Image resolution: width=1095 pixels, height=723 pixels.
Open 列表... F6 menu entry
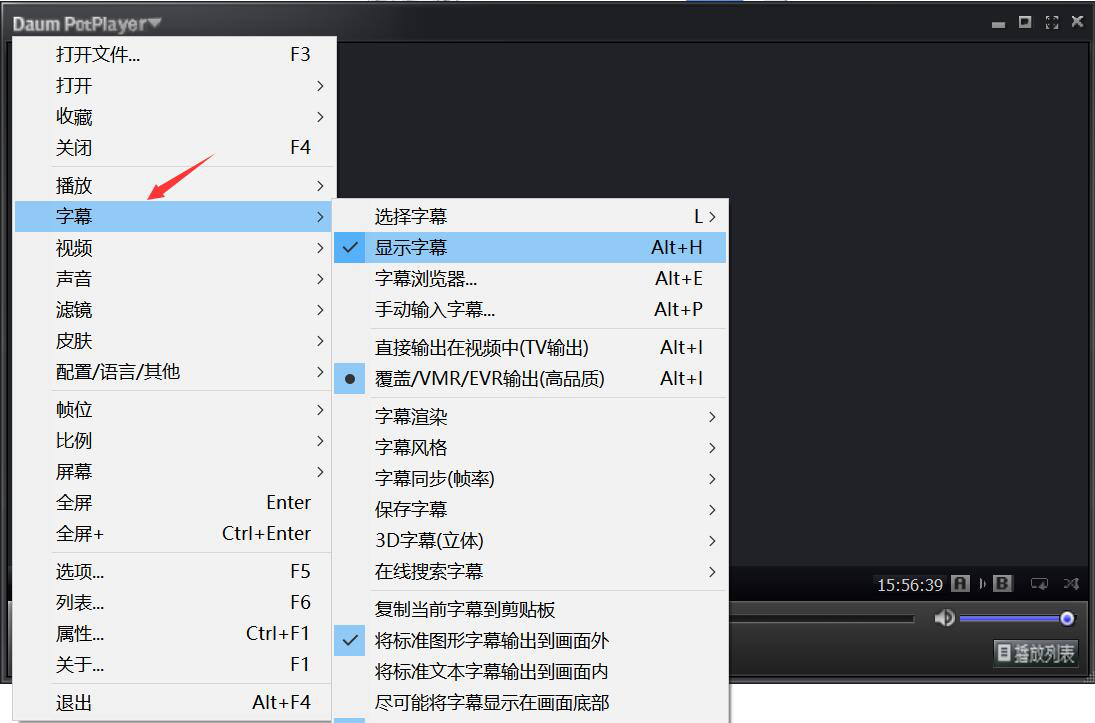tap(175, 602)
